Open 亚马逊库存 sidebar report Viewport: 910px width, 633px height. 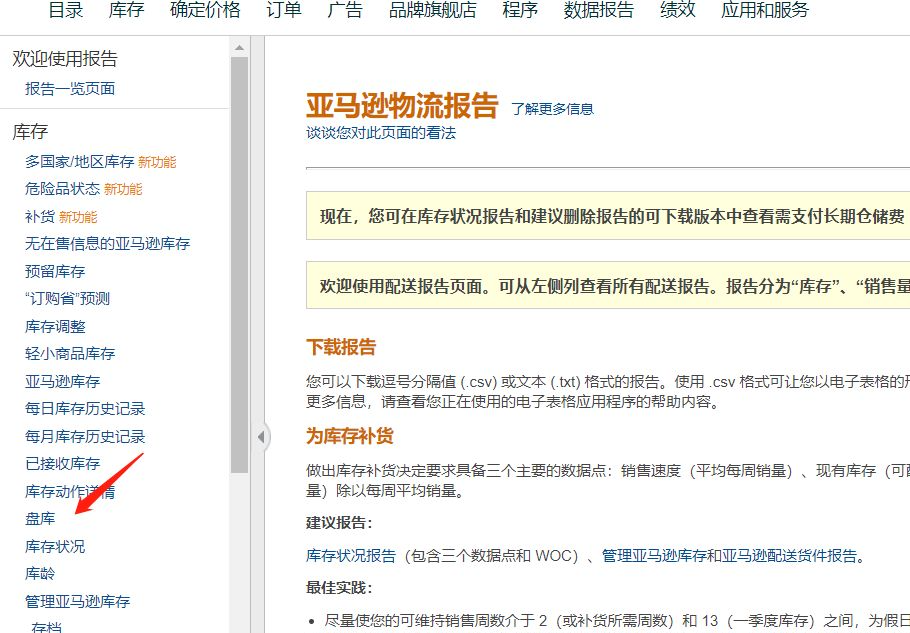coord(63,381)
